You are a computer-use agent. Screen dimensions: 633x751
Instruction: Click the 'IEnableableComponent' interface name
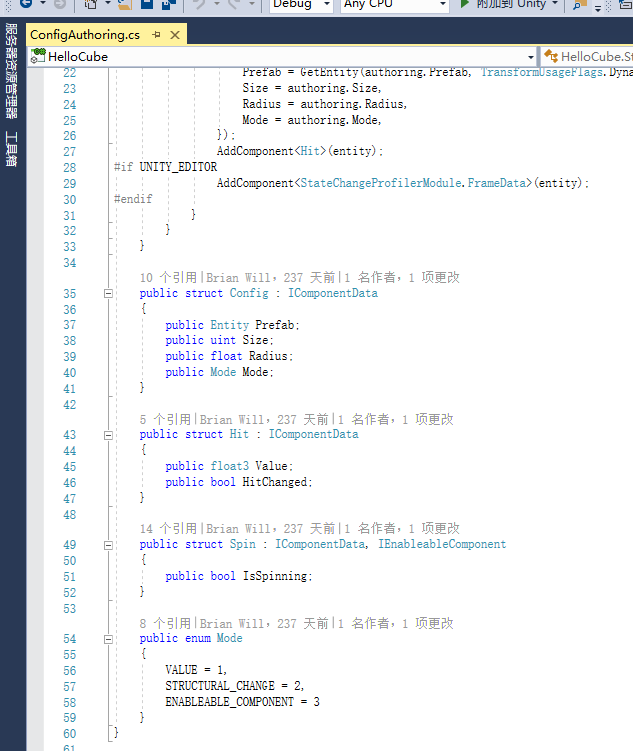[x=442, y=544]
